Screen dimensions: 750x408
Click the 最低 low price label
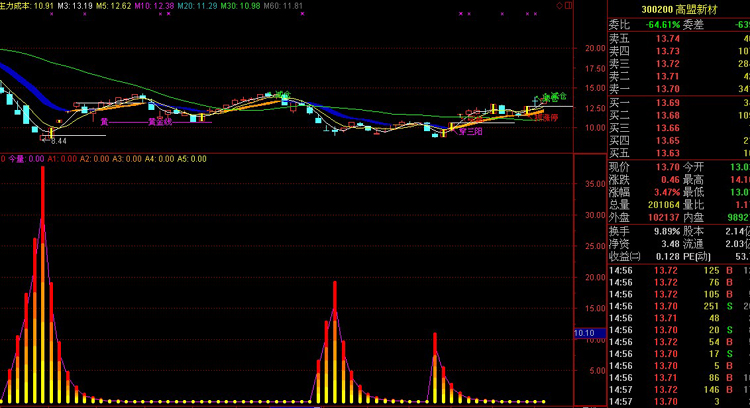(x=693, y=192)
